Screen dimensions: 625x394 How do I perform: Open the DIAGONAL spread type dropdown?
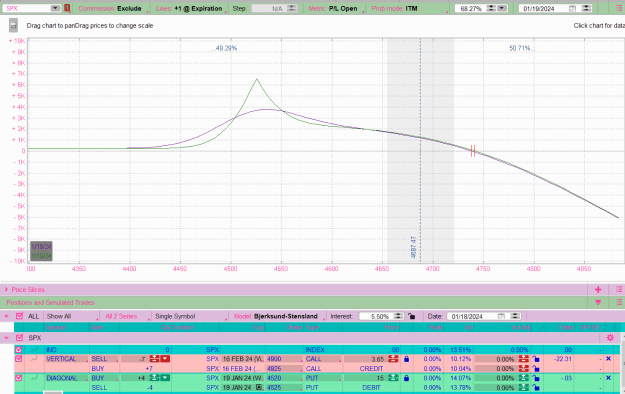[x=66, y=378]
